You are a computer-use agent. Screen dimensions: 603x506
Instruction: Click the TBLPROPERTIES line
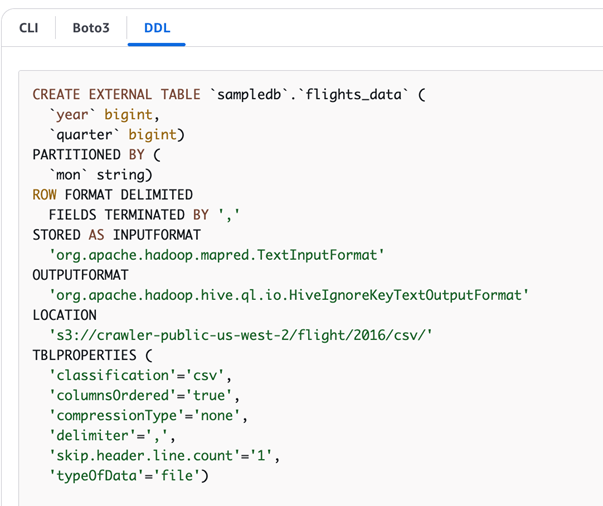[x=92, y=355]
